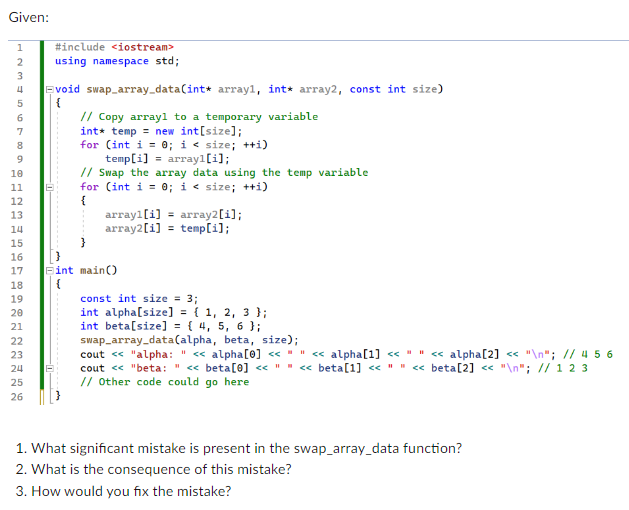629x510 pixels.
Task: Click 'temp[i] = array1[i];' statement
Action: tap(167, 159)
